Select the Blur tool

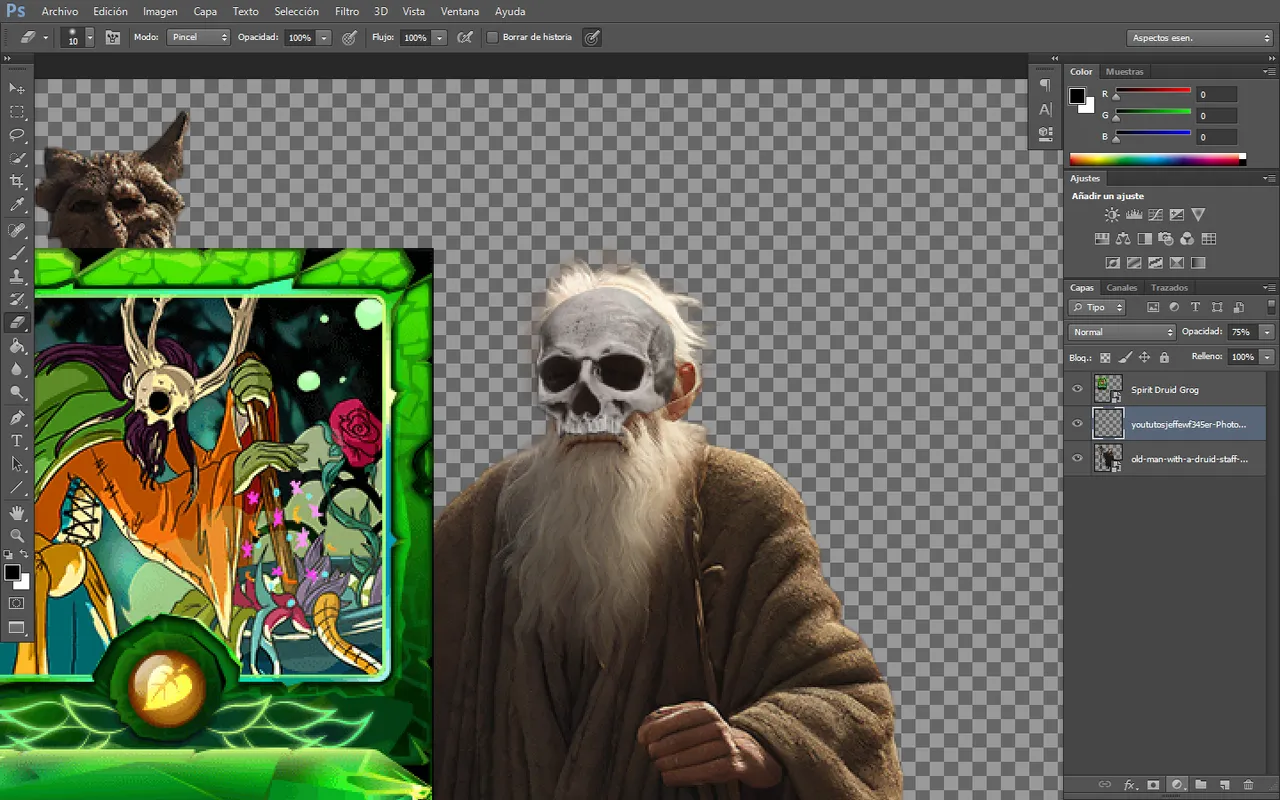(17, 369)
